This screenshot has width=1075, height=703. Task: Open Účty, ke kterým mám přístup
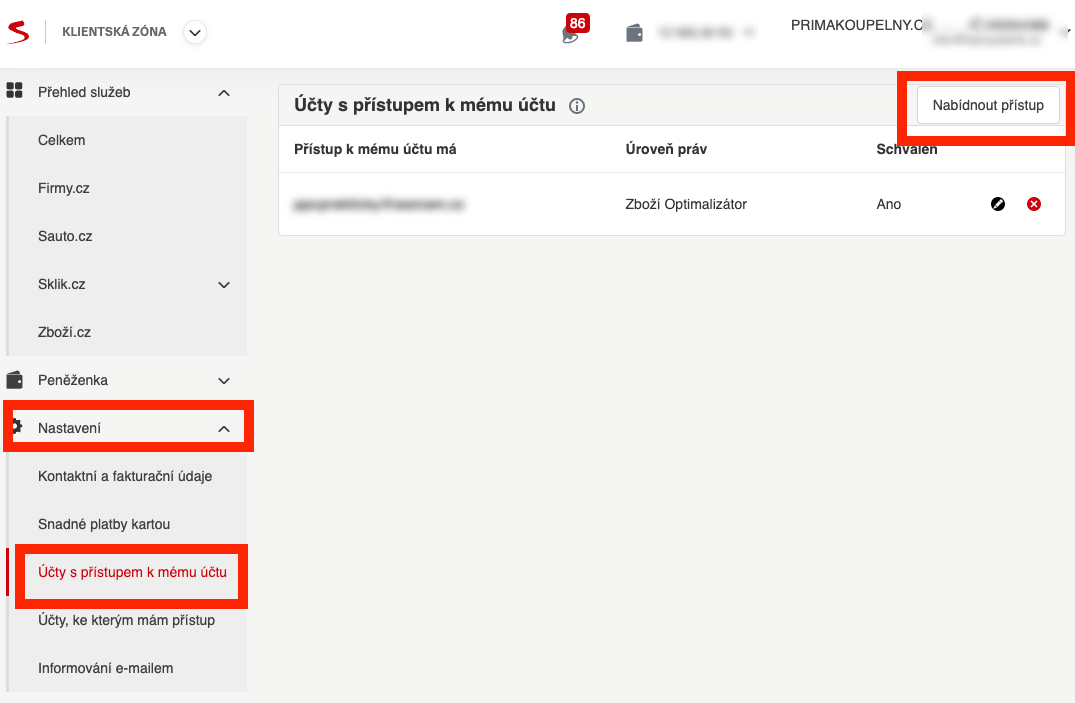(126, 620)
